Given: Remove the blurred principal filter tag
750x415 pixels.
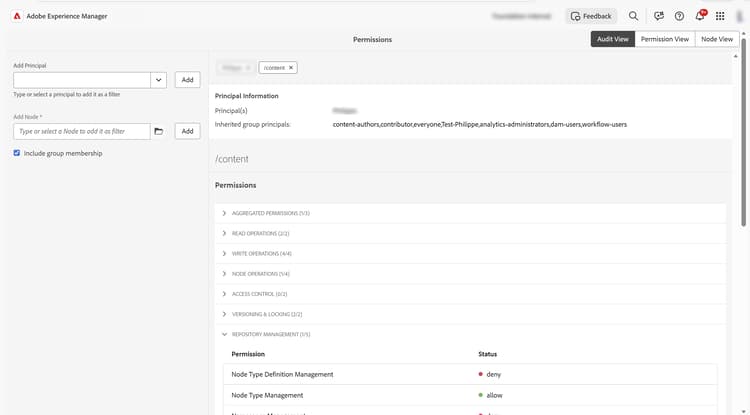Looking at the screenshot, I should click(x=248, y=67).
